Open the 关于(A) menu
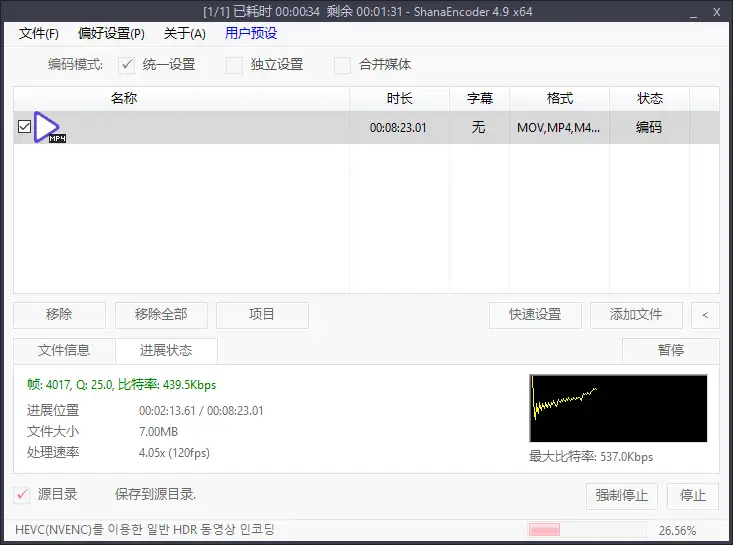 (184, 33)
